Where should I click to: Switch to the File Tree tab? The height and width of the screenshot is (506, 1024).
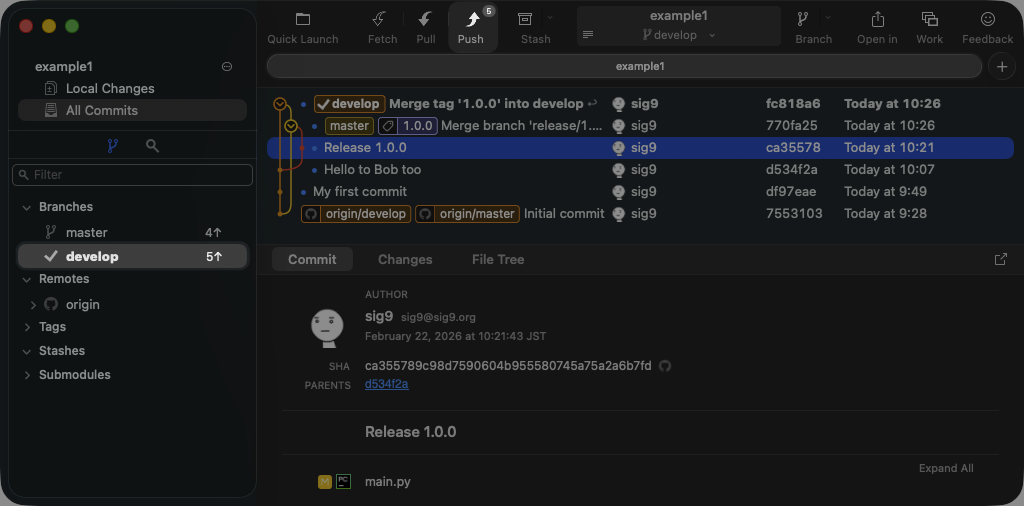coord(498,259)
